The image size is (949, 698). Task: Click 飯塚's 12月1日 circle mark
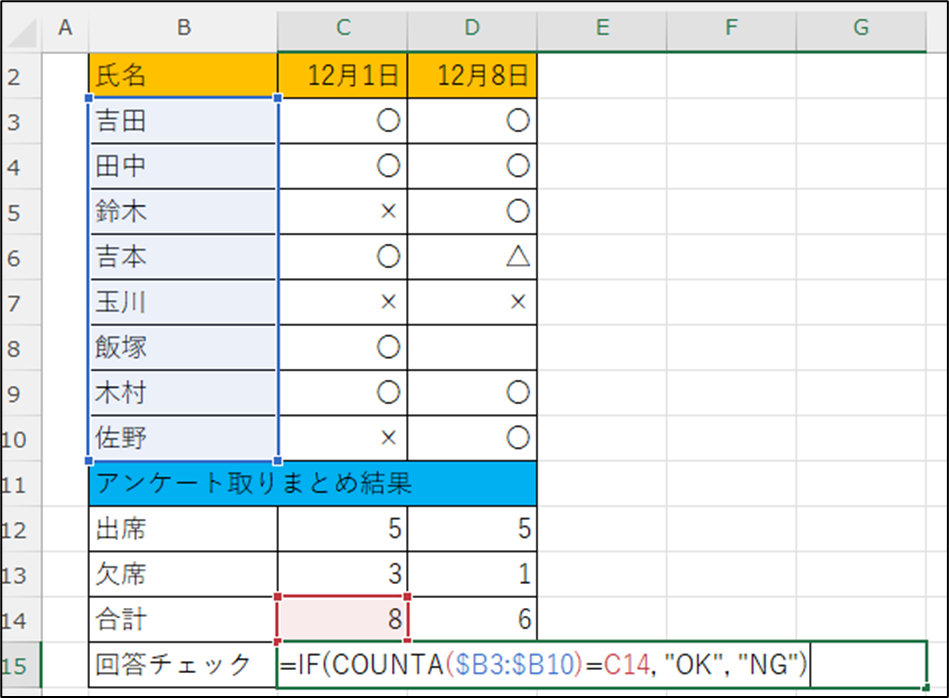click(389, 347)
